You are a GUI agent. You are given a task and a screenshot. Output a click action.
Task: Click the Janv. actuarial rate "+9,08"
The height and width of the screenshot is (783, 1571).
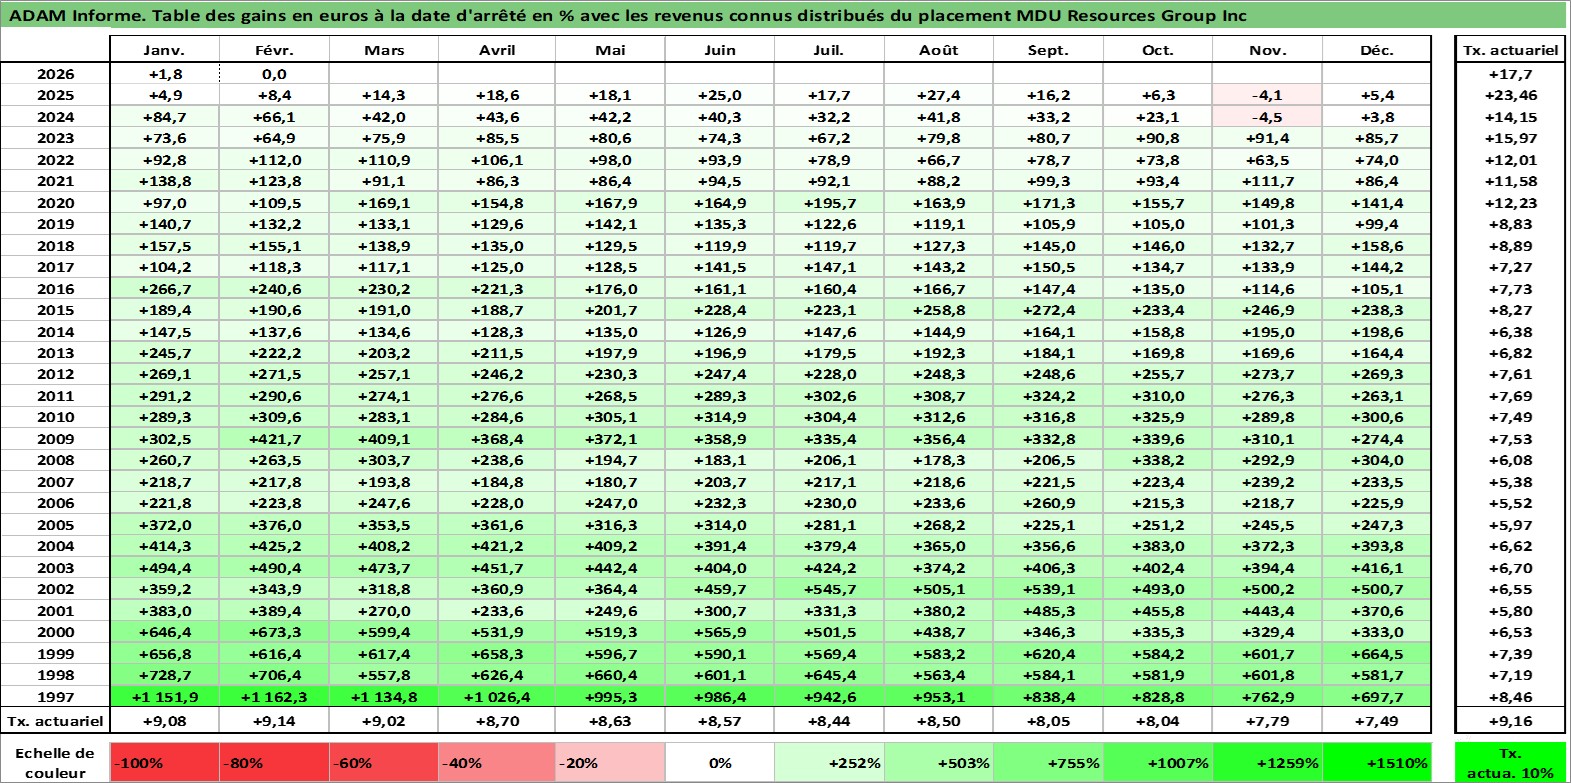pos(164,721)
